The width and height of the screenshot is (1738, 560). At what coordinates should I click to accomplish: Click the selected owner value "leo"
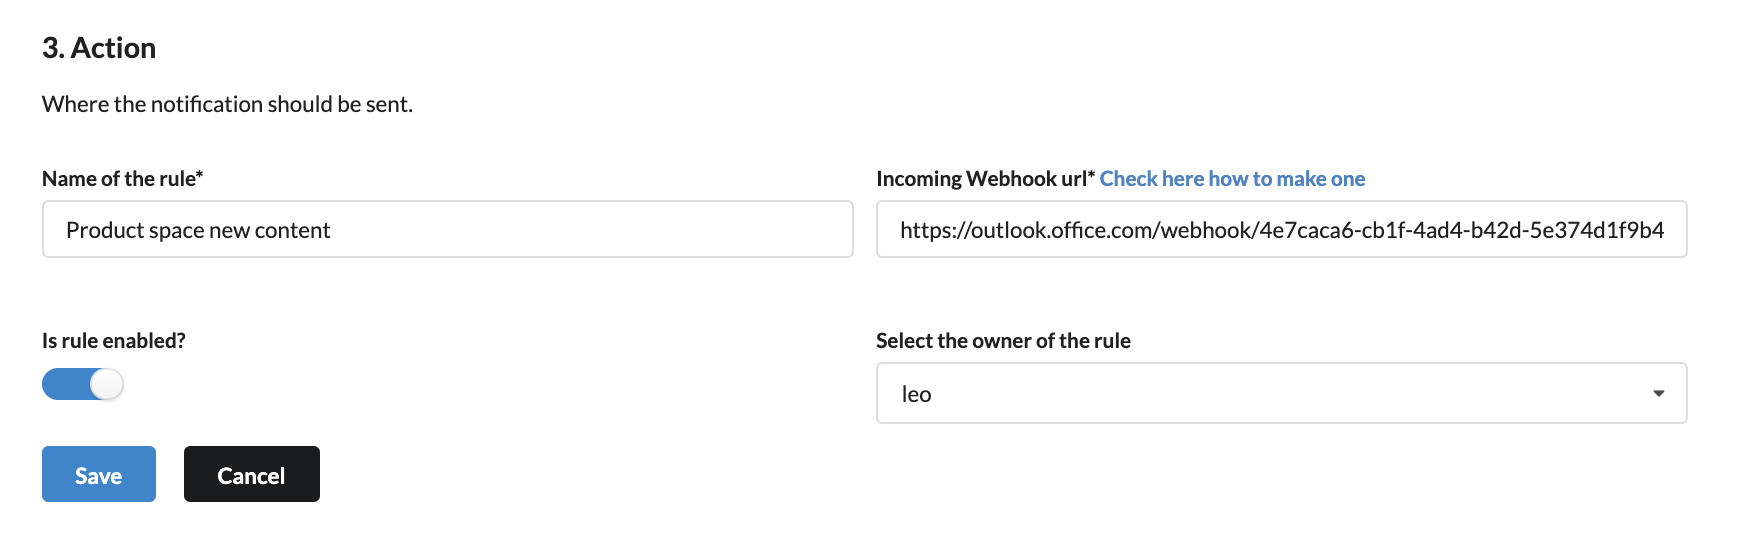click(x=916, y=394)
